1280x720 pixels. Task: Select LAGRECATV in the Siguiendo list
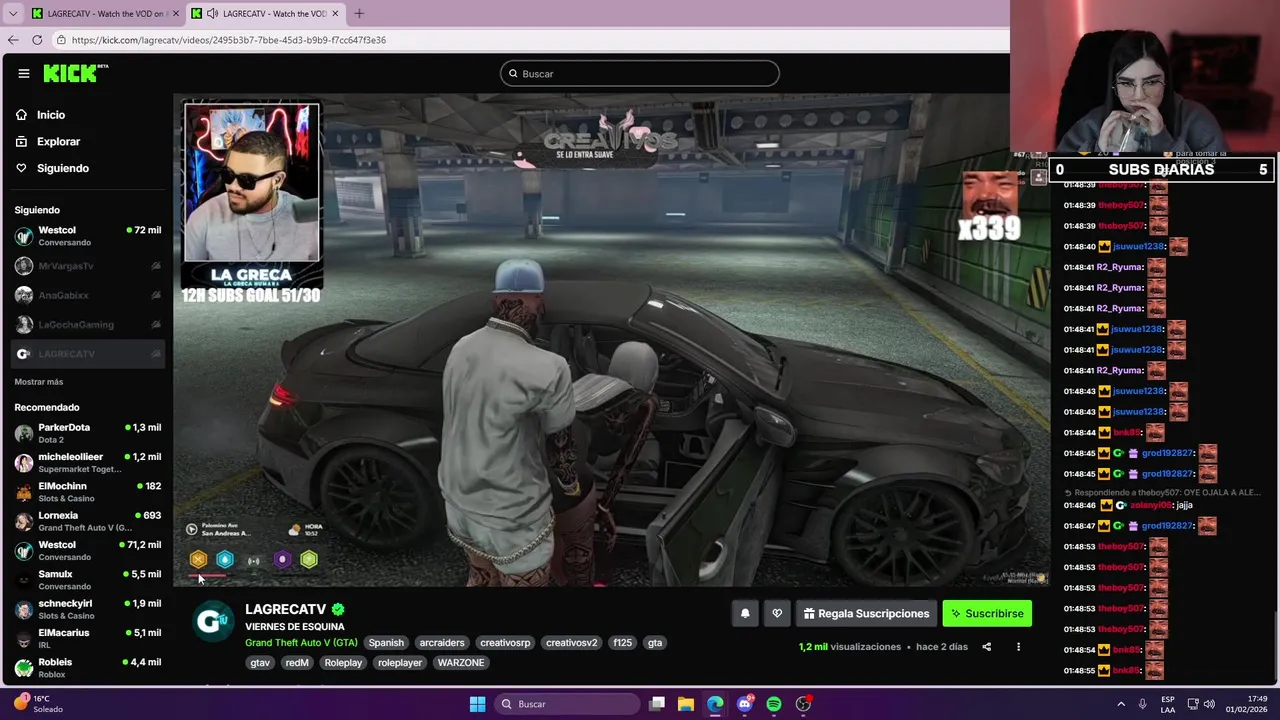click(x=87, y=354)
